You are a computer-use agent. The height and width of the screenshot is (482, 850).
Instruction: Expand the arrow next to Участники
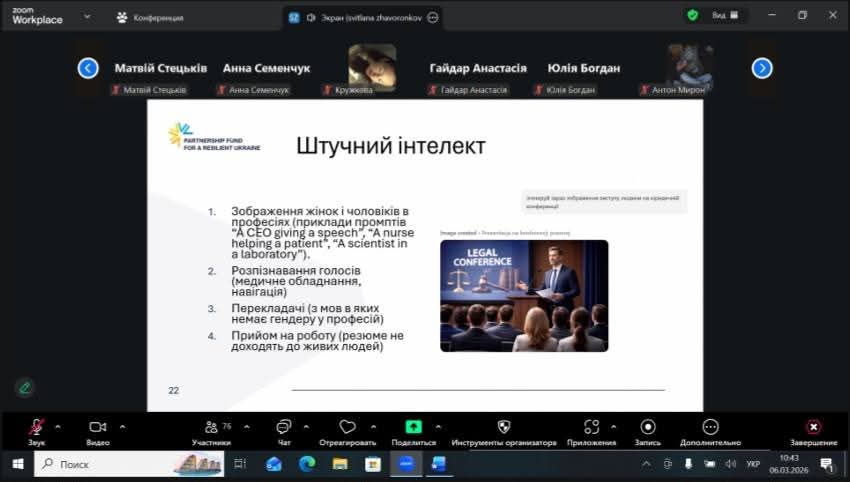point(243,426)
